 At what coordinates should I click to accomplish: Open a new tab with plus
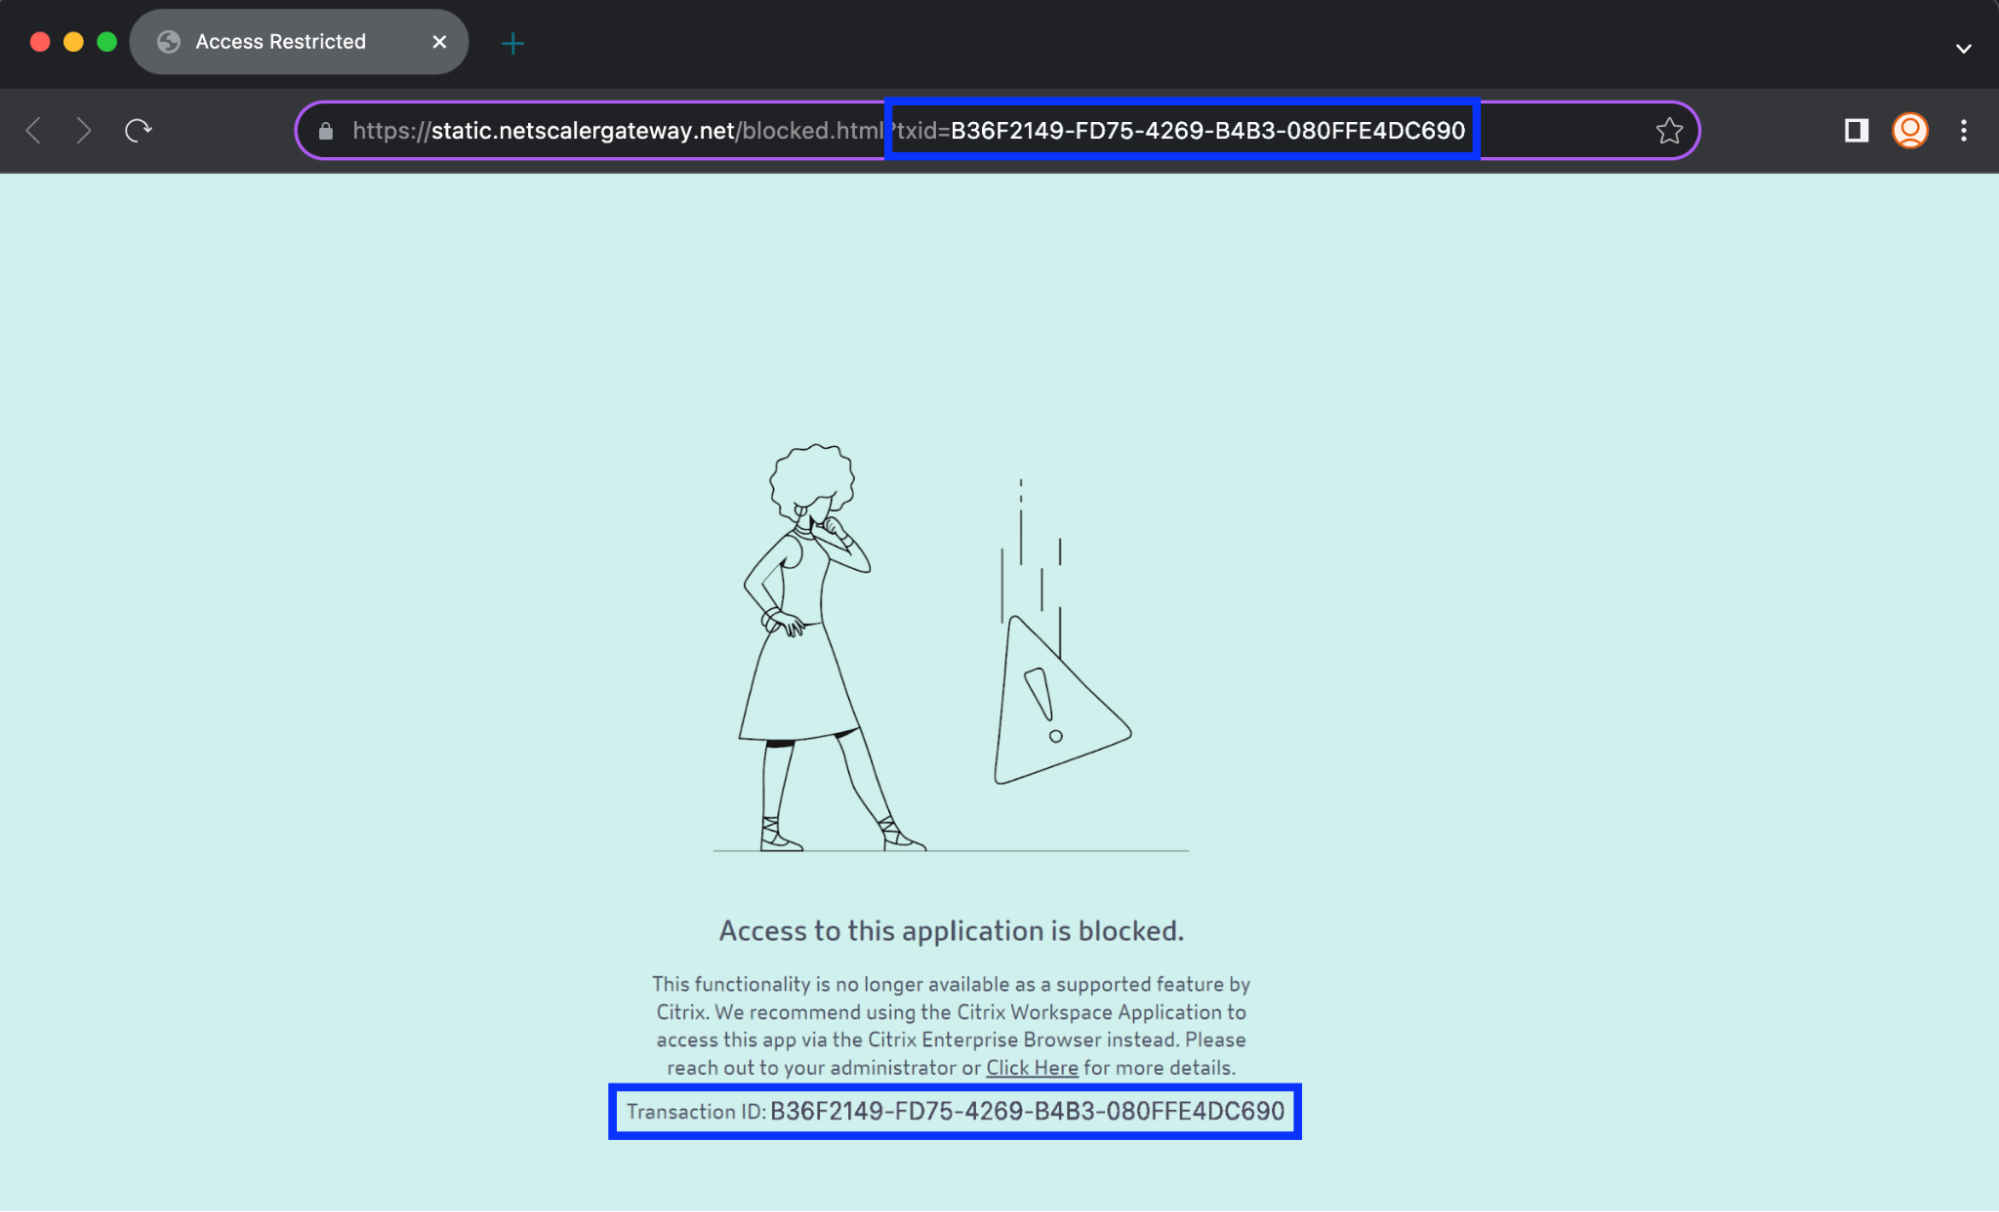[x=512, y=43]
